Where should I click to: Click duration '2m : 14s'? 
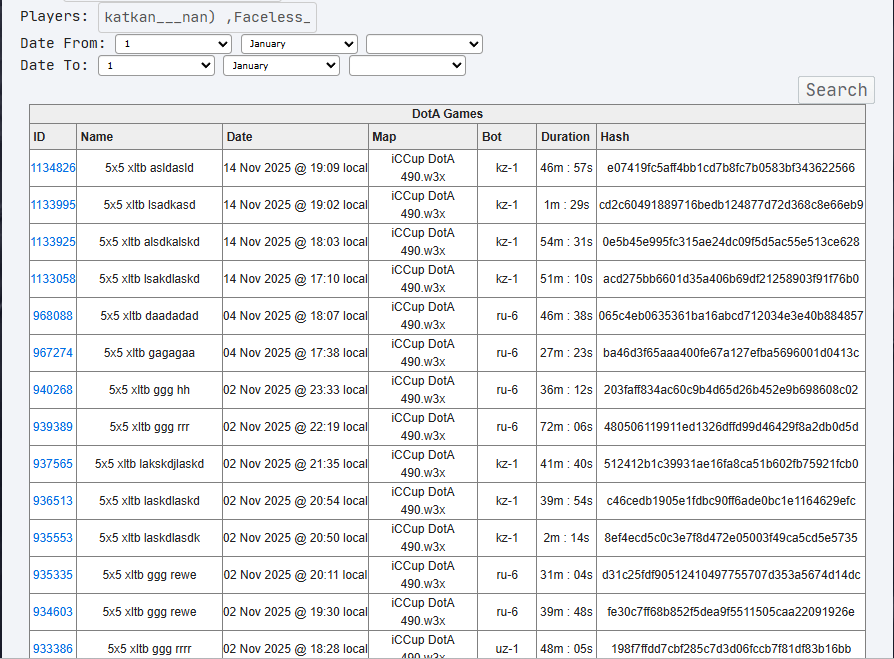[566, 538]
